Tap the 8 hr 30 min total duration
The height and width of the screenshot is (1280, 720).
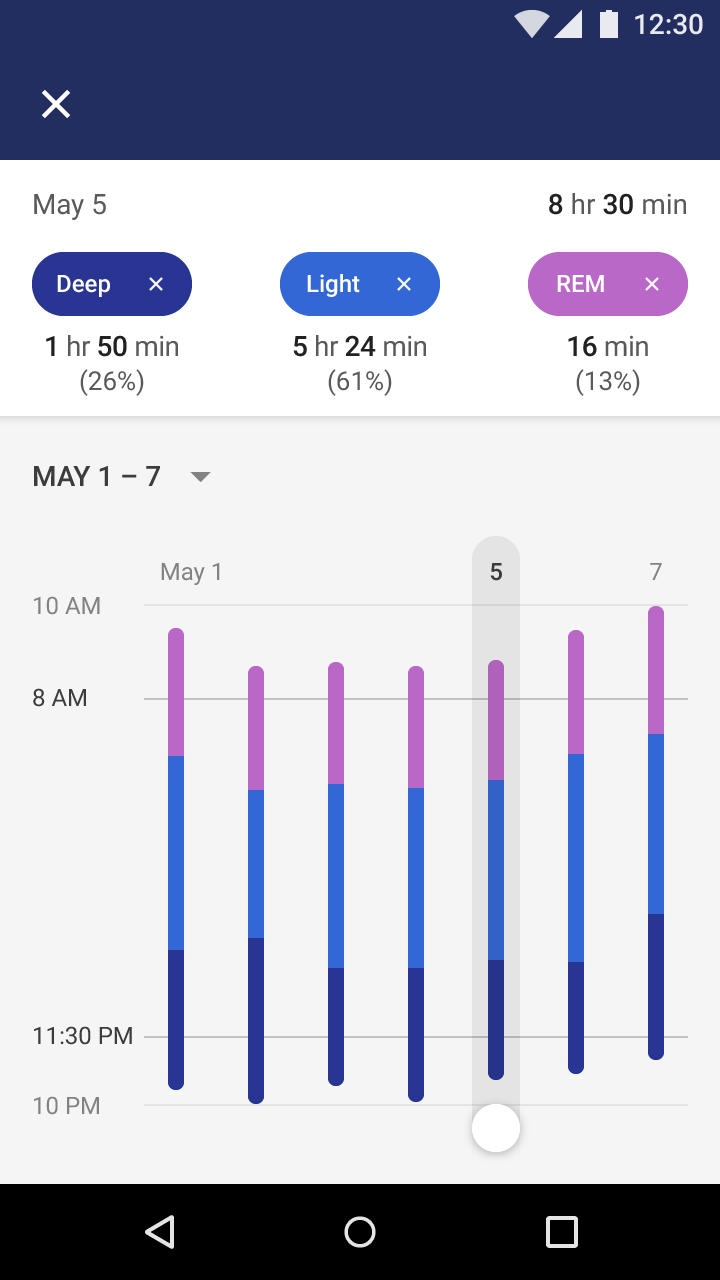[617, 205]
